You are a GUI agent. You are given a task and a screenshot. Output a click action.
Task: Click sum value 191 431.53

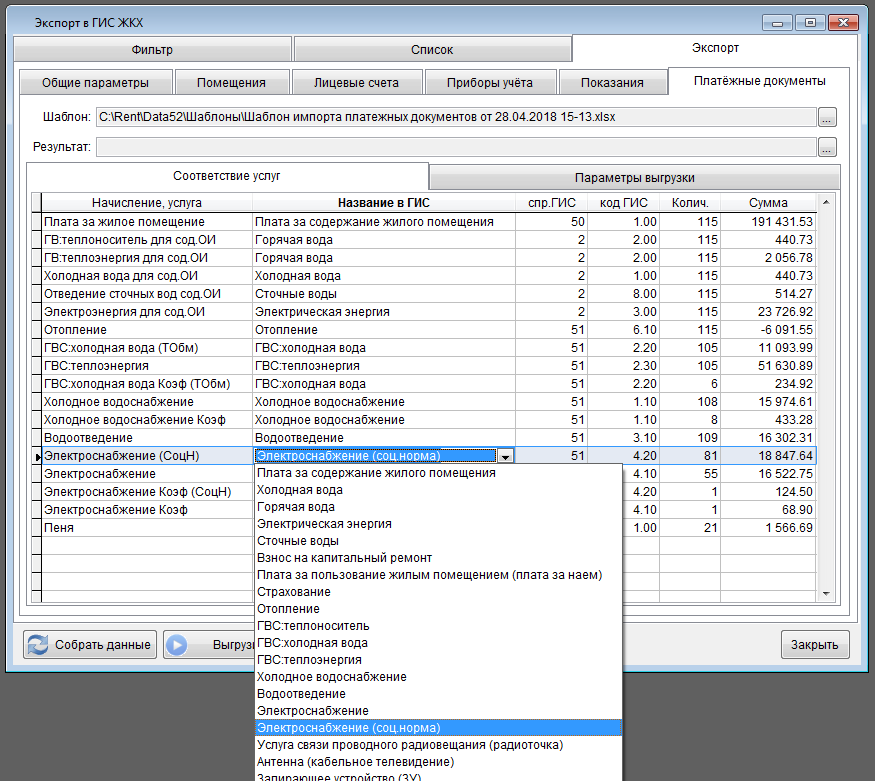click(768, 222)
